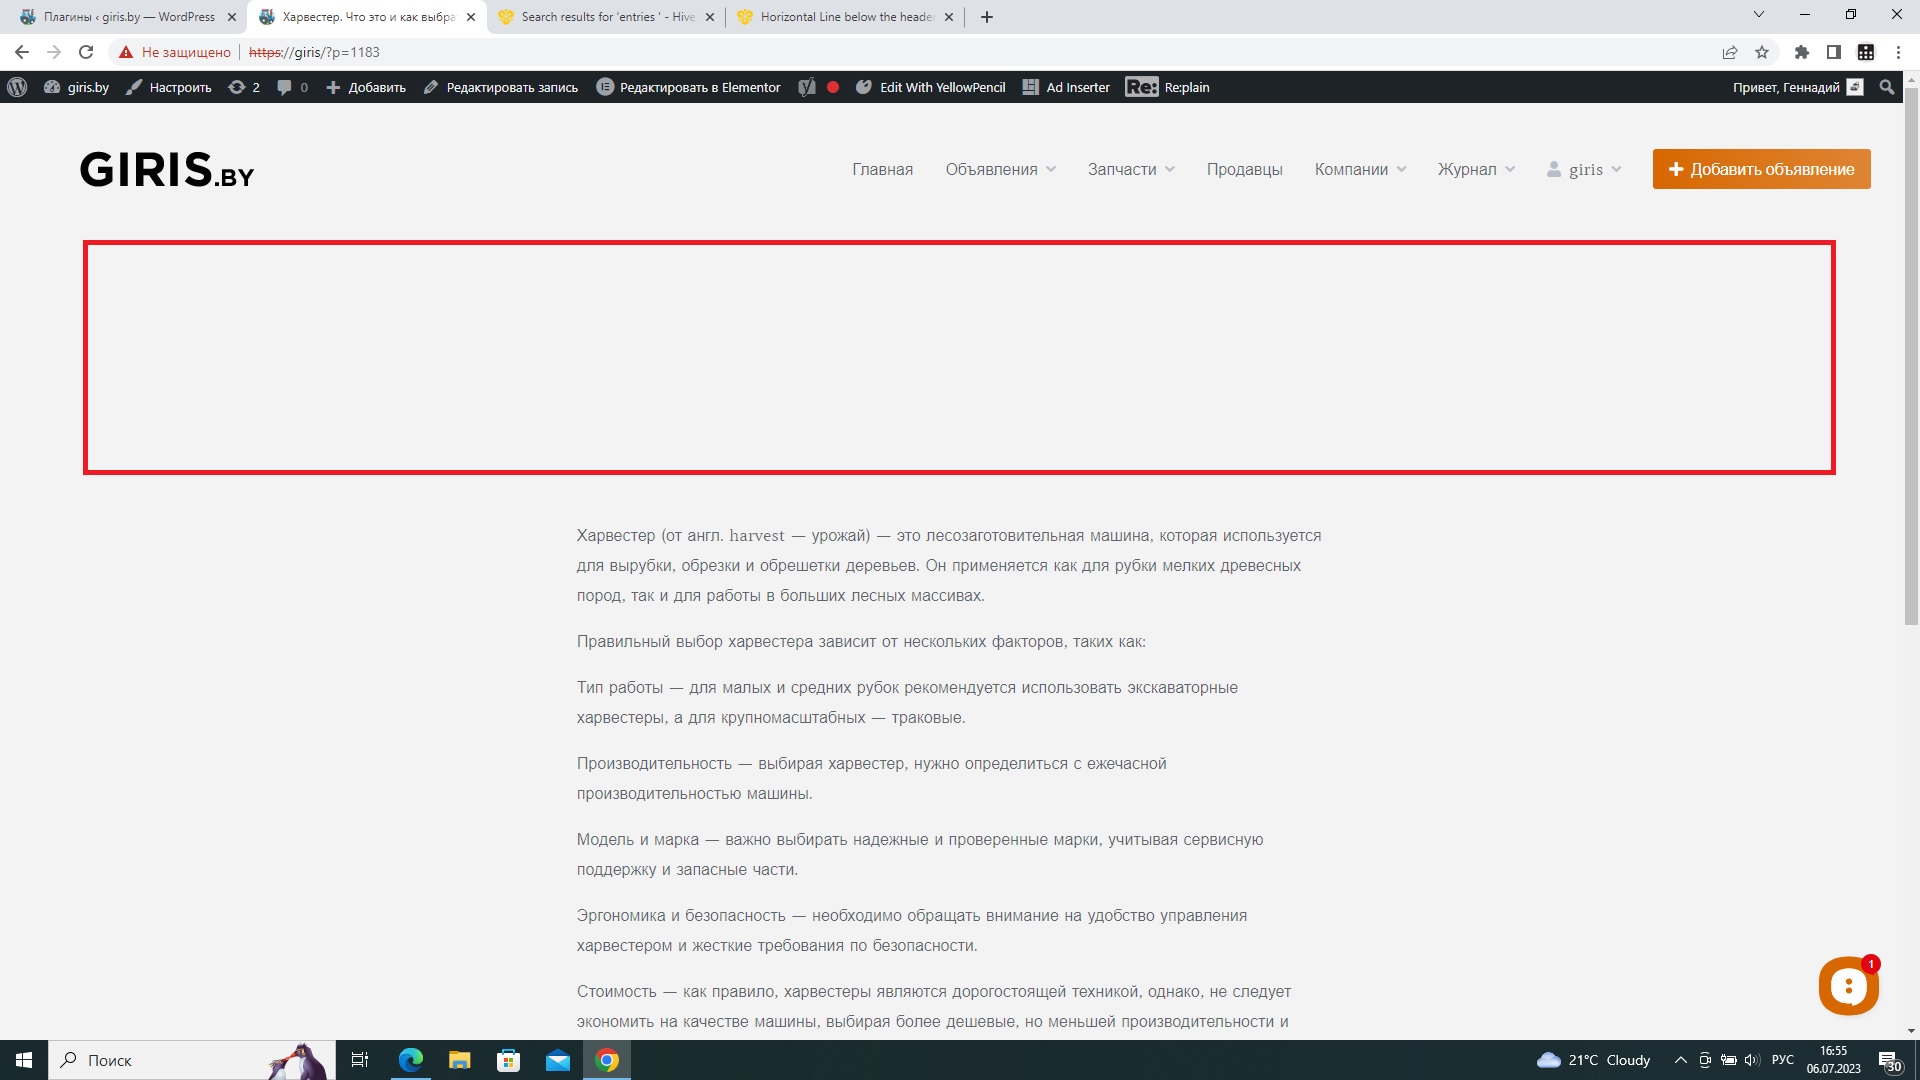The height and width of the screenshot is (1080, 1920).
Task: Click the comments bubble icon in admin bar
Action: click(x=285, y=87)
